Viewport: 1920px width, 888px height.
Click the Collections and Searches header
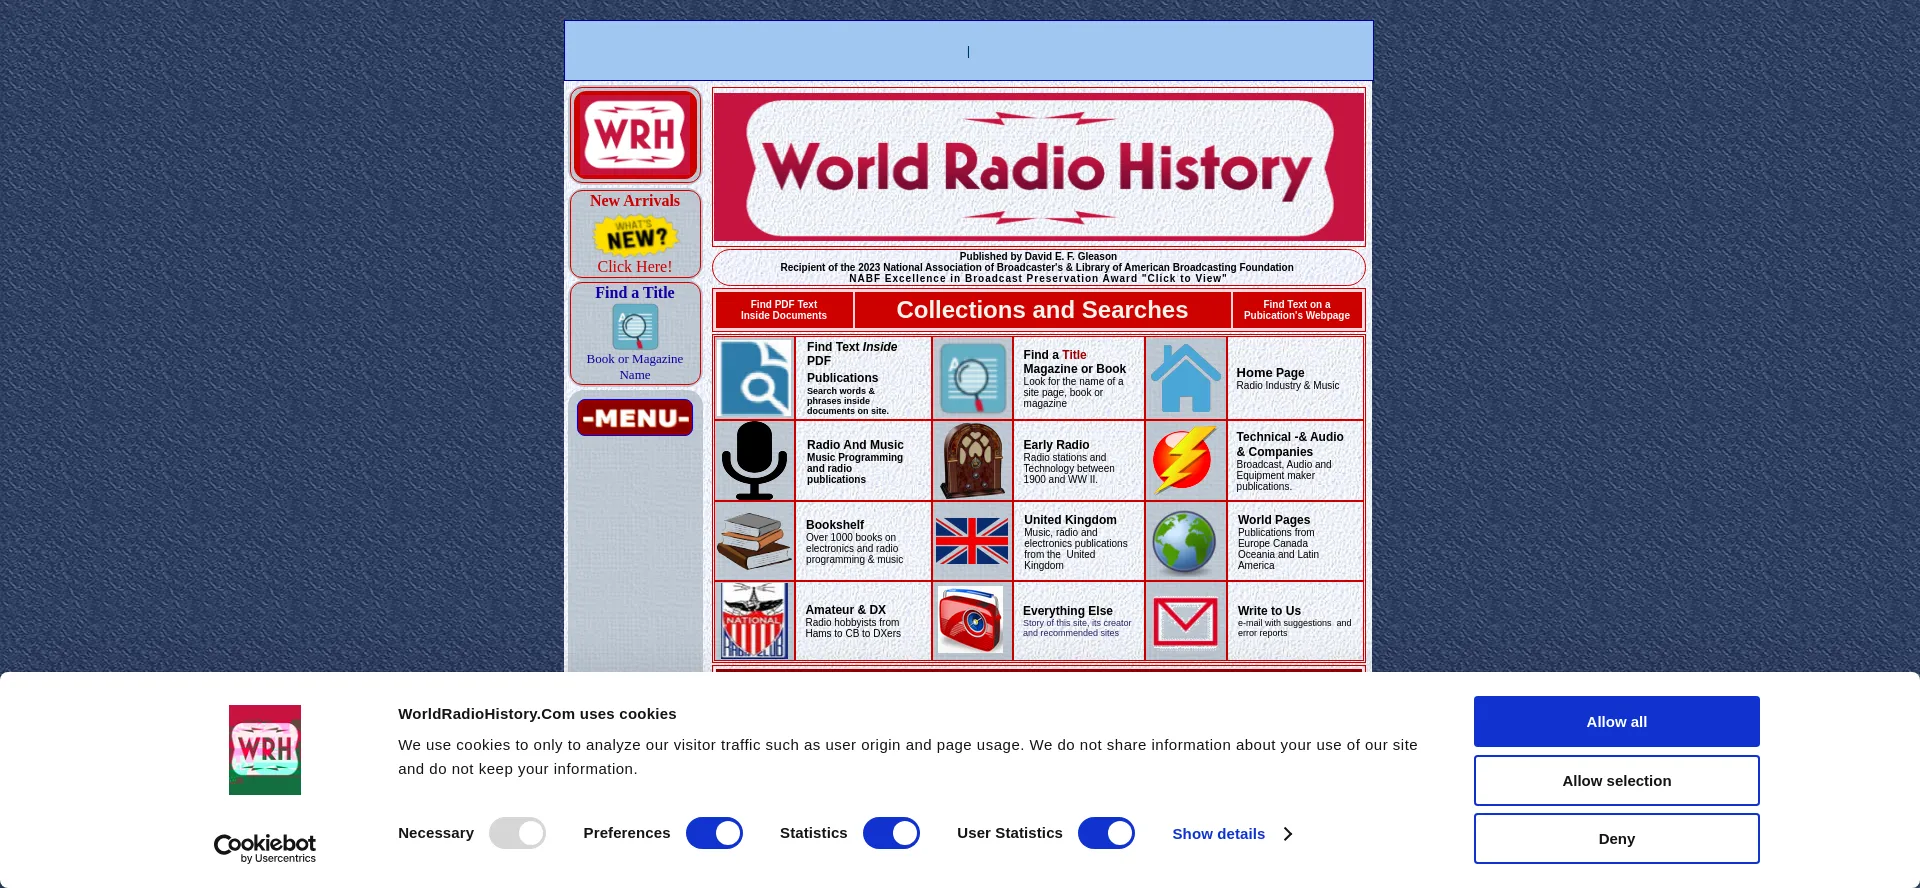tap(1042, 310)
